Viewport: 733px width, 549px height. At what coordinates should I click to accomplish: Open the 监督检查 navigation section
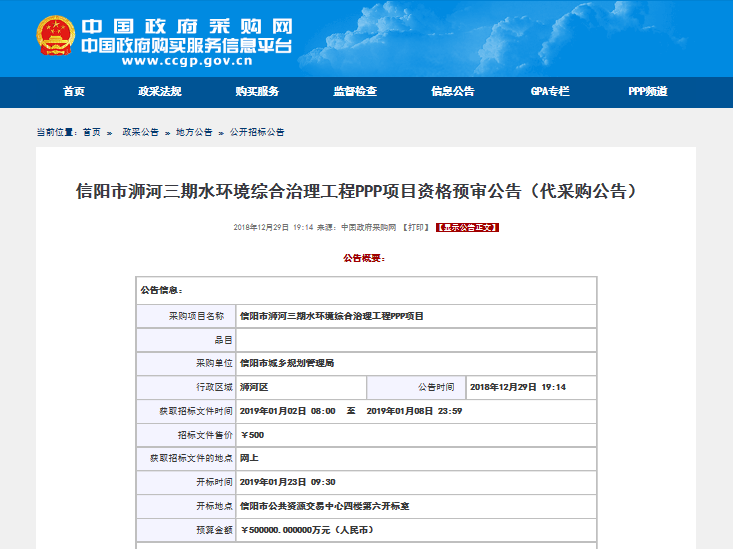pyautogui.click(x=355, y=92)
